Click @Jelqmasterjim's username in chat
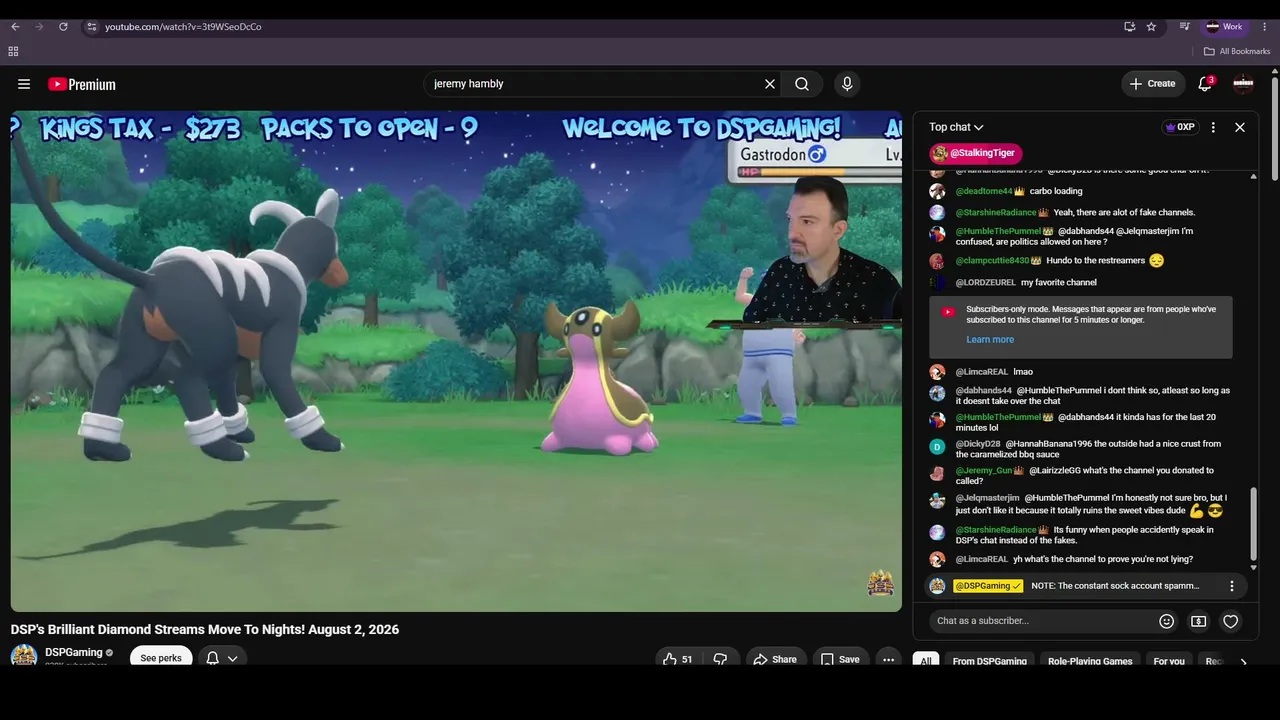Image resolution: width=1280 pixels, height=720 pixels. pyautogui.click(x=987, y=498)
